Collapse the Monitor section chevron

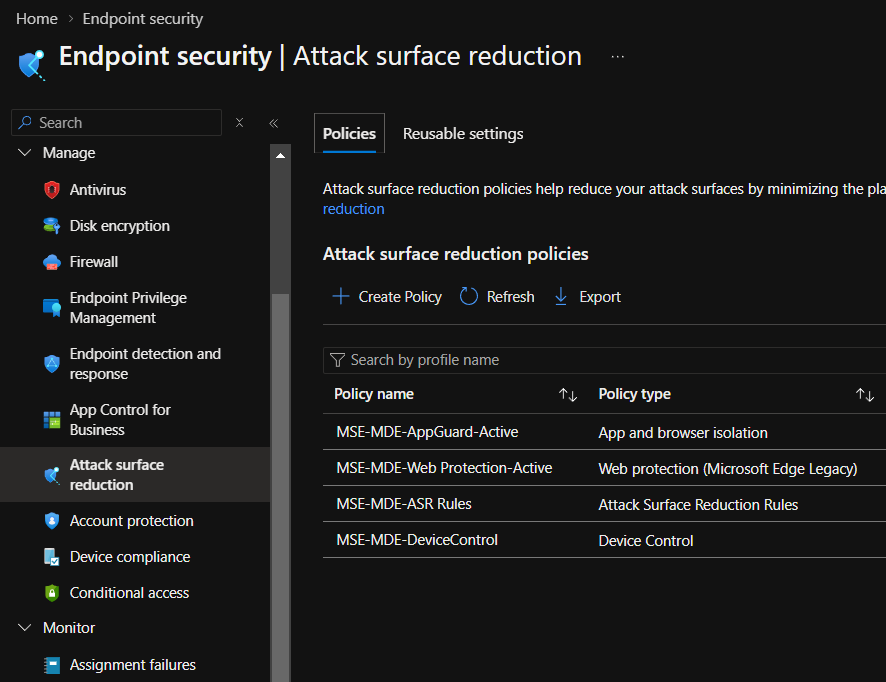click(25, 628)
